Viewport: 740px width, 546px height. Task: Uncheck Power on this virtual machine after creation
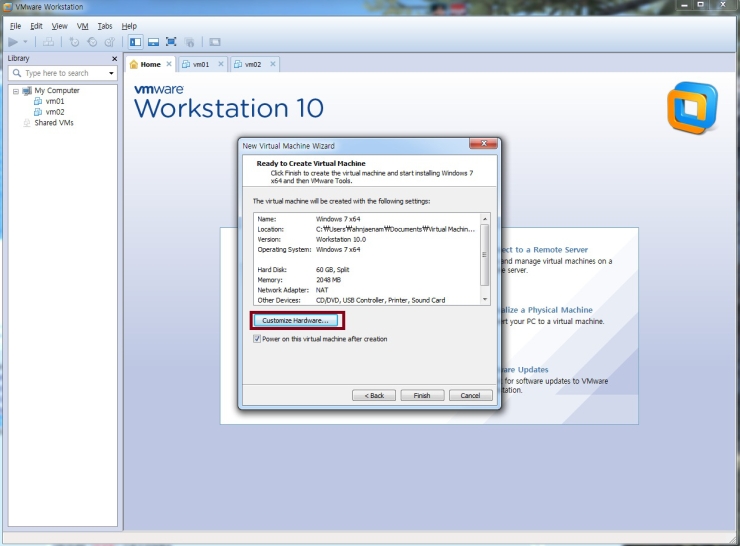[x=257, y=339]
